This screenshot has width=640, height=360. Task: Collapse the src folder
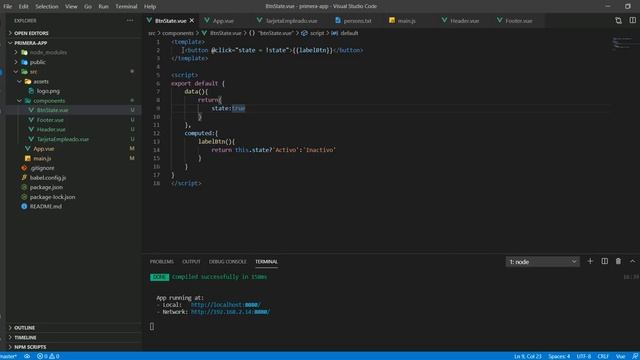(x=33, y=71)
